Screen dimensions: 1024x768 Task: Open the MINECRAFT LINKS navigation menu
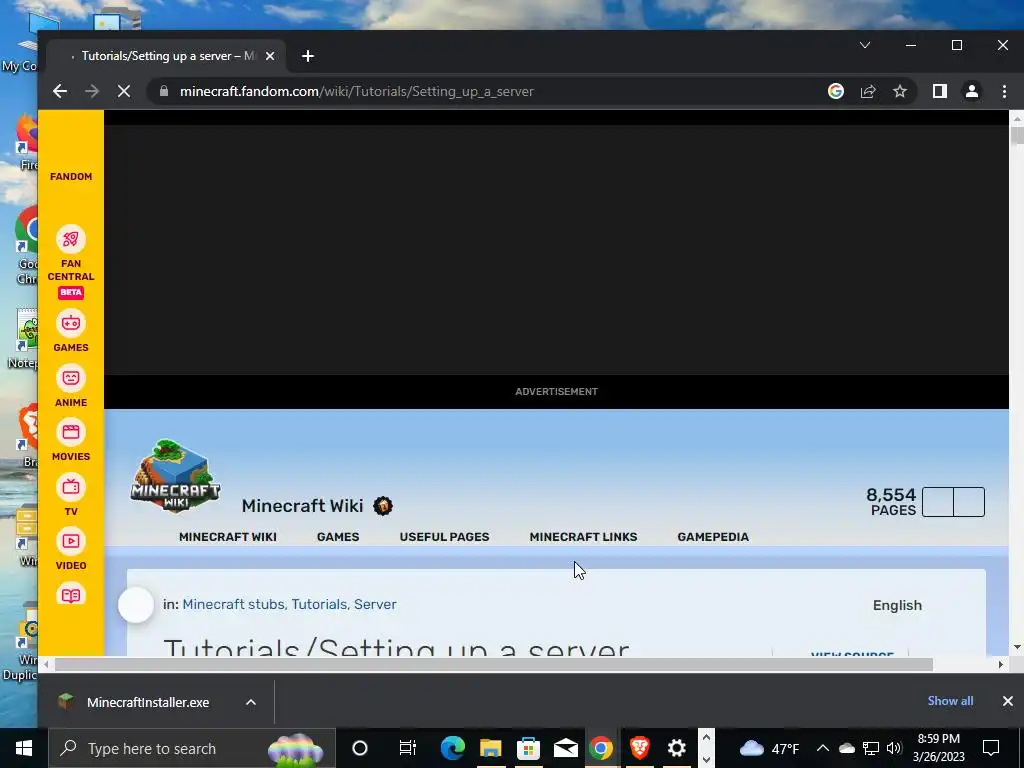pos(583,537)
